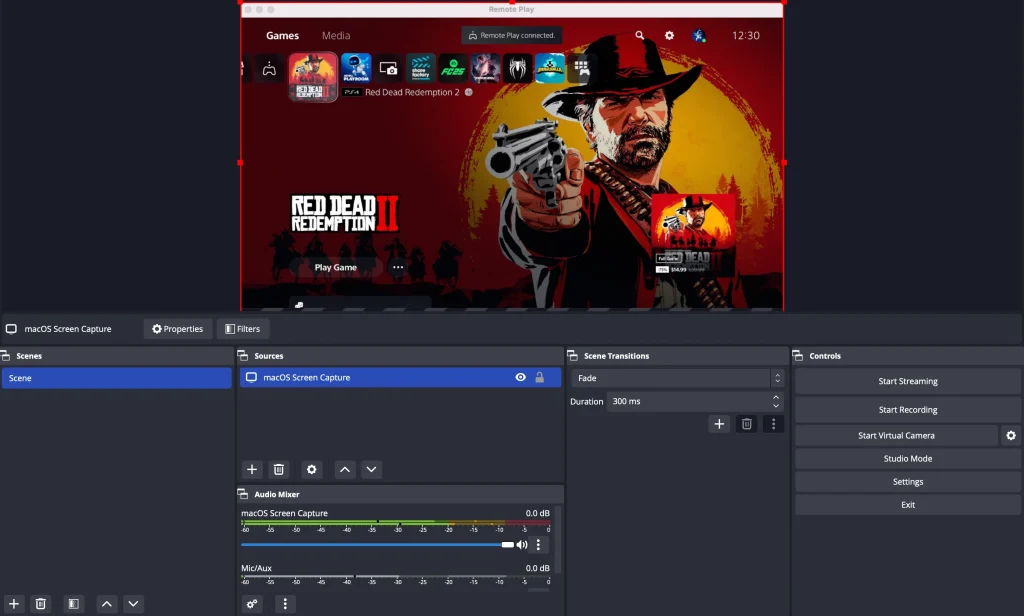Click Start Streaming button
Image resolution: width=1024 pixels, height=616 pixels.
[x=907, y=381]
